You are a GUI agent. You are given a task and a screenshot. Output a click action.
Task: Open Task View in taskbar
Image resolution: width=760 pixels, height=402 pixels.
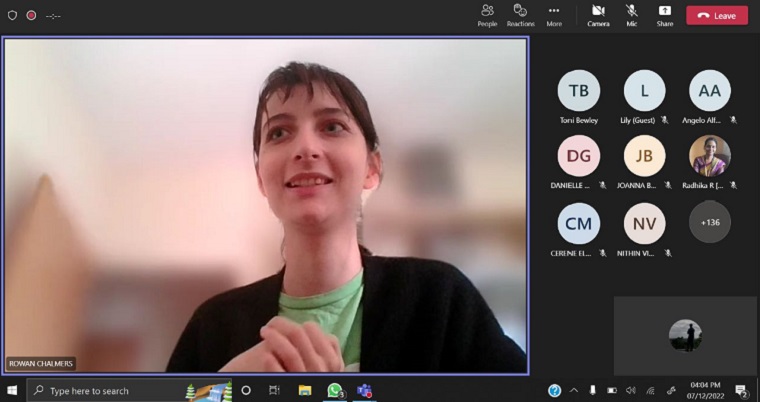[275, 390]
